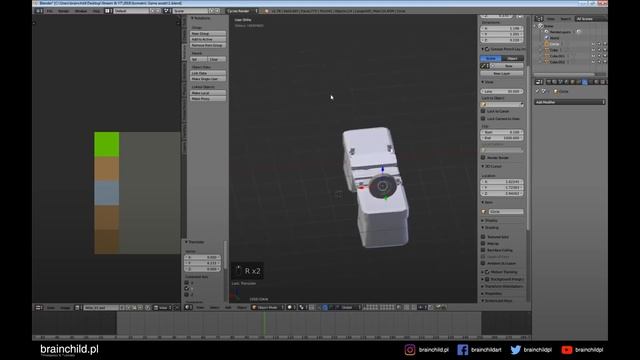Screen dimensions: 640x360
Task: Open the Add menu in the 3D viewport header
Action: click(x=228, y=307)
